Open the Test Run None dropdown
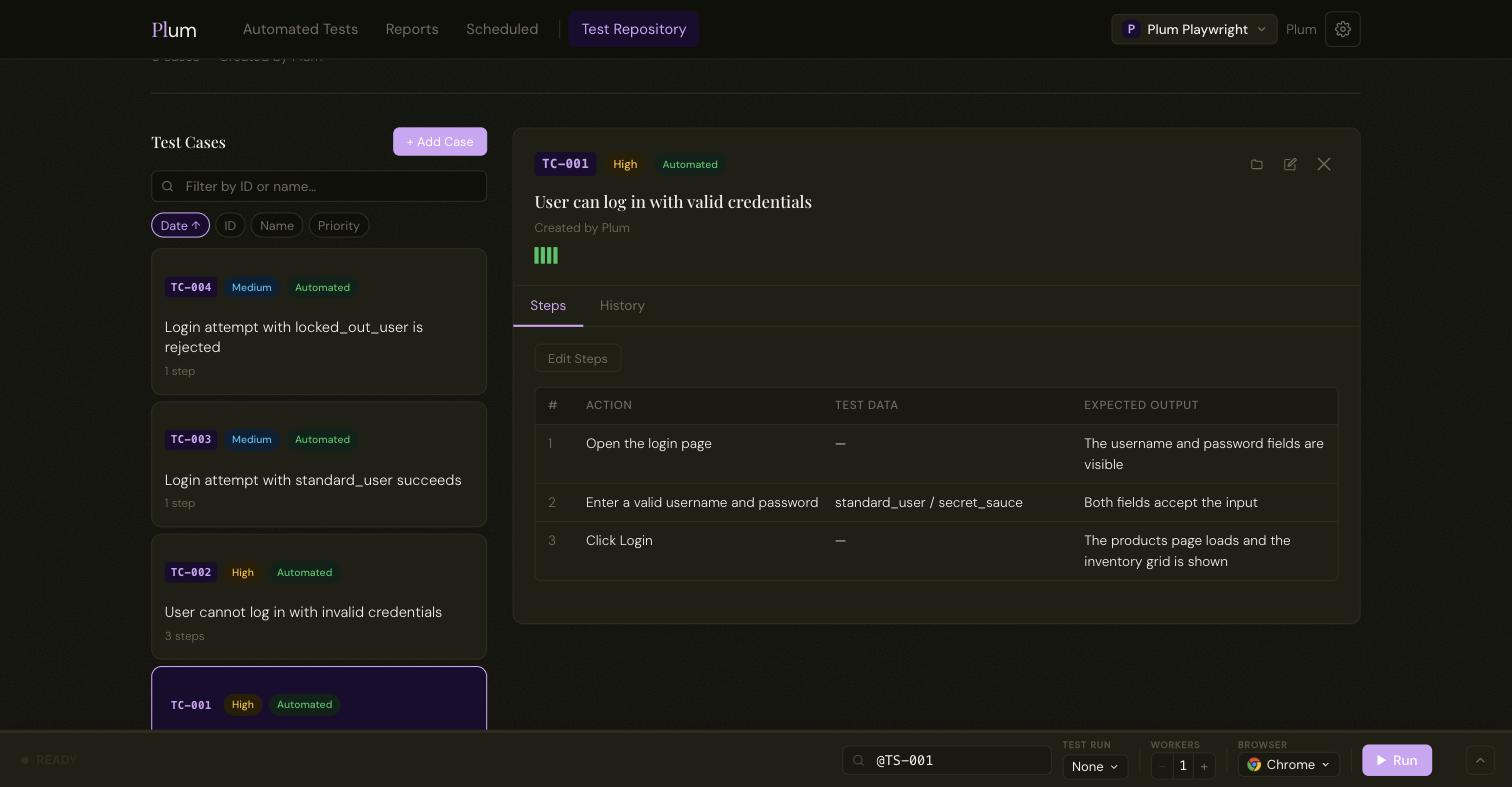Screen dimensions: 1512x787 1095,766
